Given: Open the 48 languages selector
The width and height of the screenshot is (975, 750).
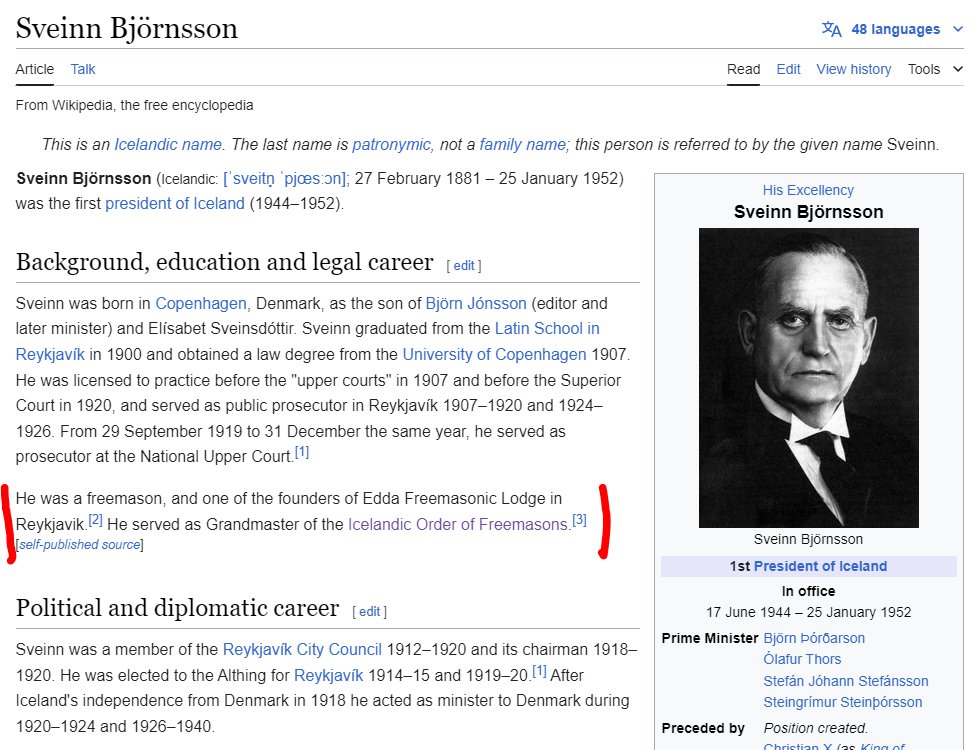Looking at the screenshot, I should pyautogui.click(x=895, y=29).
